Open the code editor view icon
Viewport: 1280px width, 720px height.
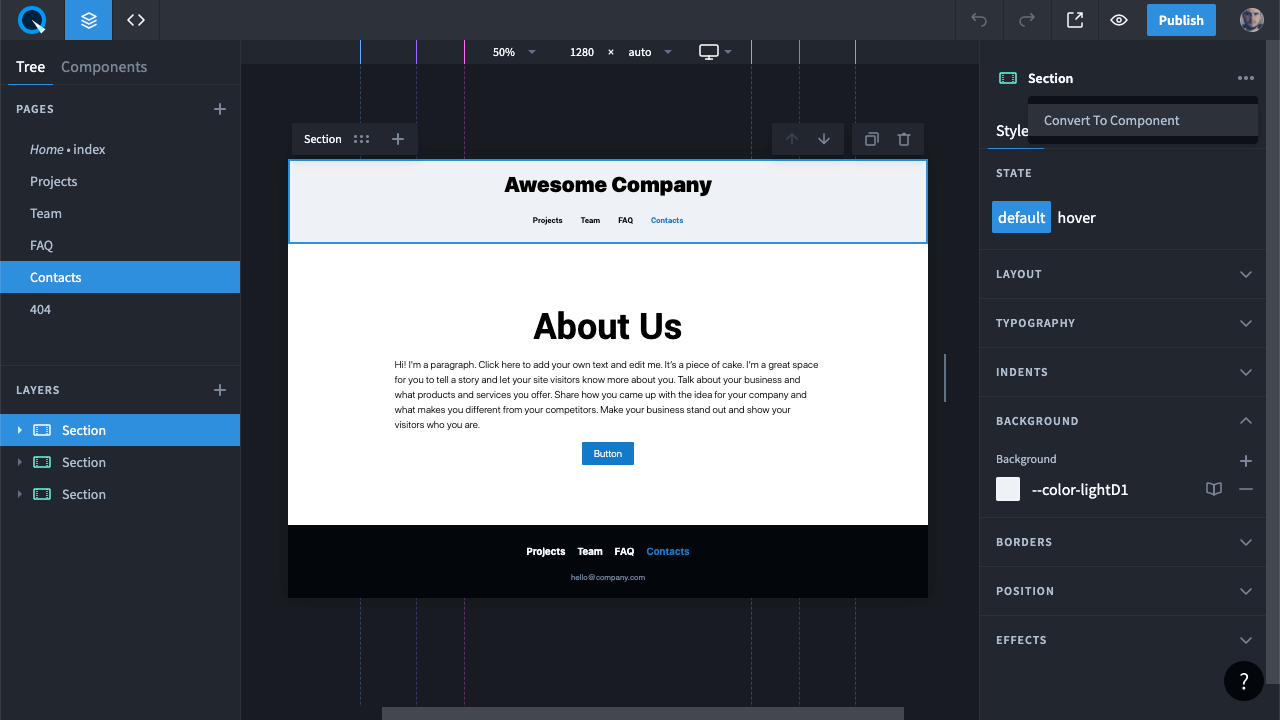(x=136, y=20)
